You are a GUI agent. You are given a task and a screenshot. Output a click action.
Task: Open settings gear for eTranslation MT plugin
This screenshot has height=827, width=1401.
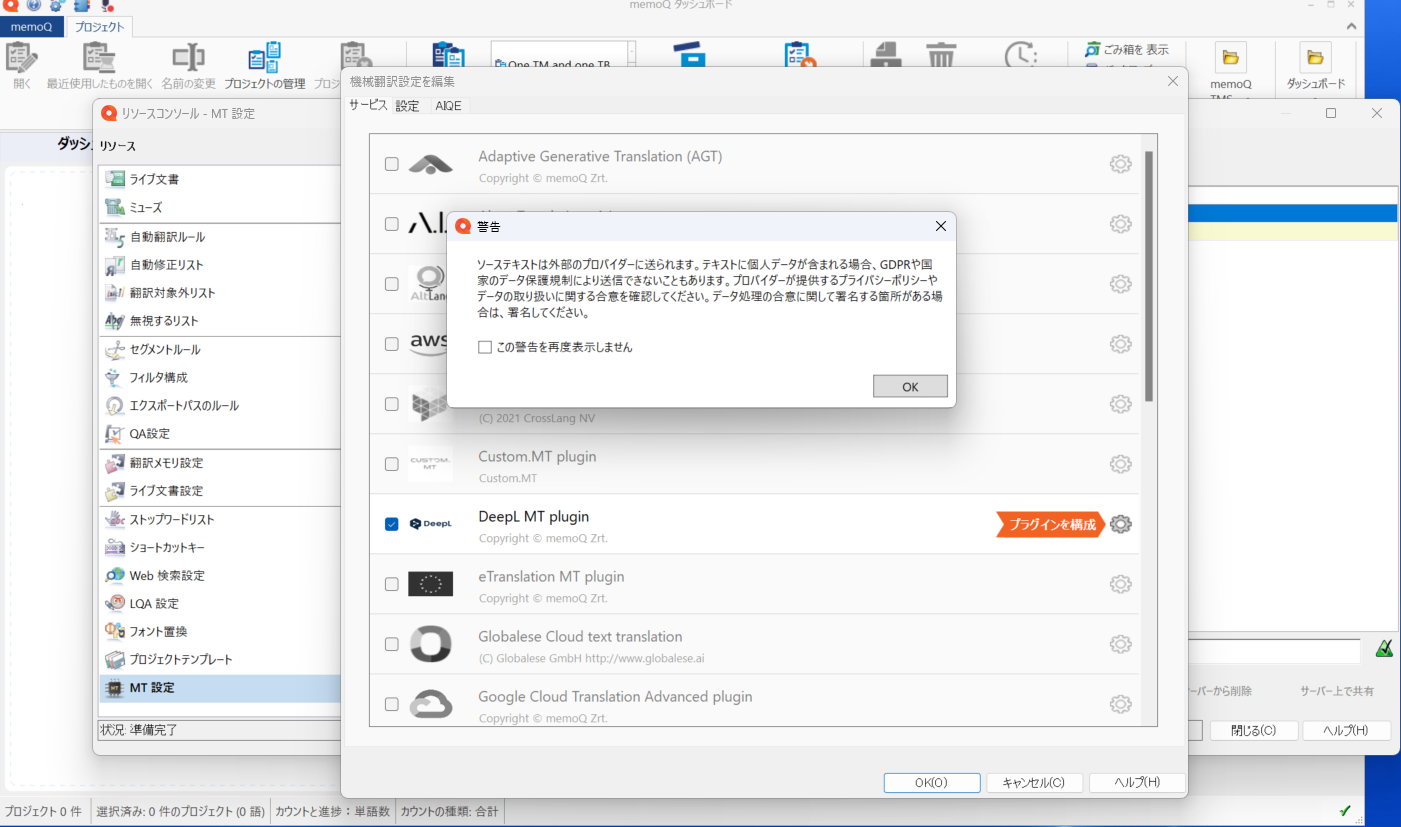coord(1120,584)
